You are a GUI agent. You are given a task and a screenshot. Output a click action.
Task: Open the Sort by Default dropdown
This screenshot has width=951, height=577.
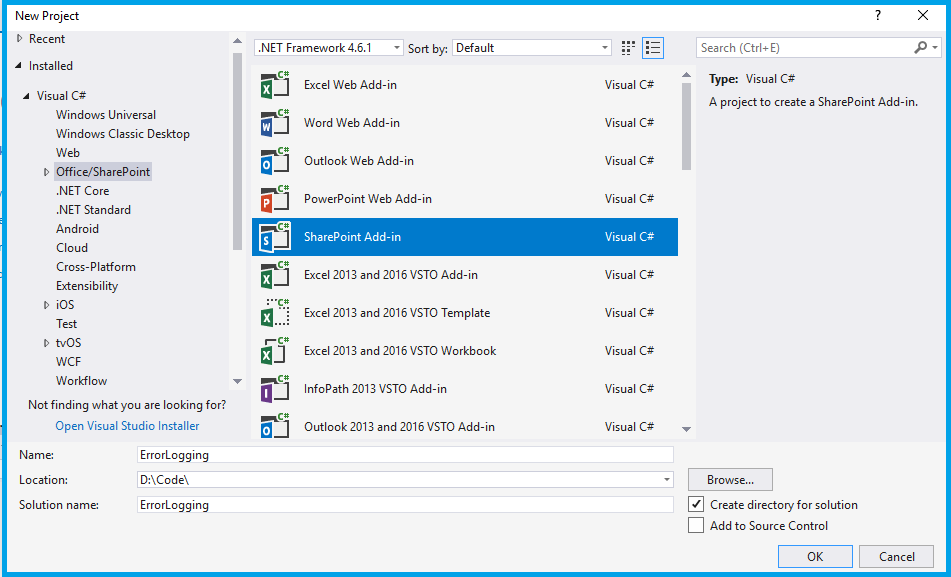(531, 48)
